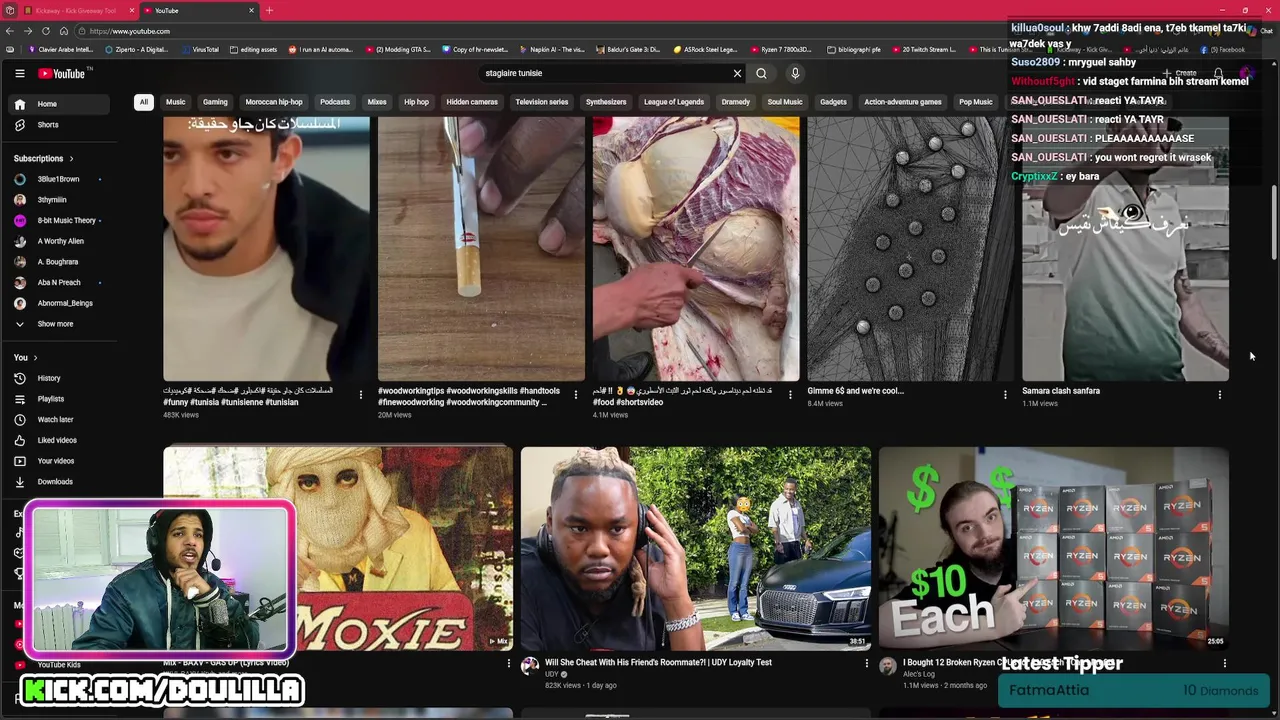Select the Hidden cameras filter chip
Viewport: 1280px width, 720px height.
(472, 102)
